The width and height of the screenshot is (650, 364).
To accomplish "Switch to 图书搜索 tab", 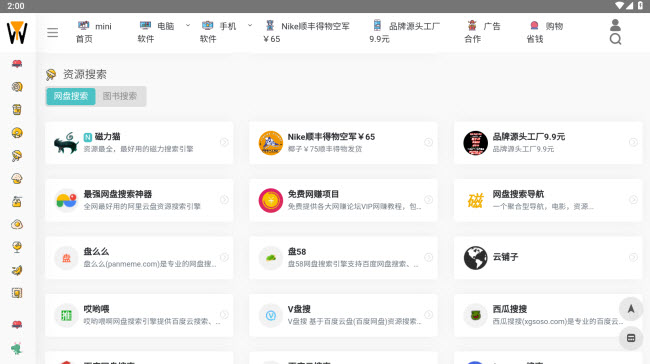I will click(120, 96).
